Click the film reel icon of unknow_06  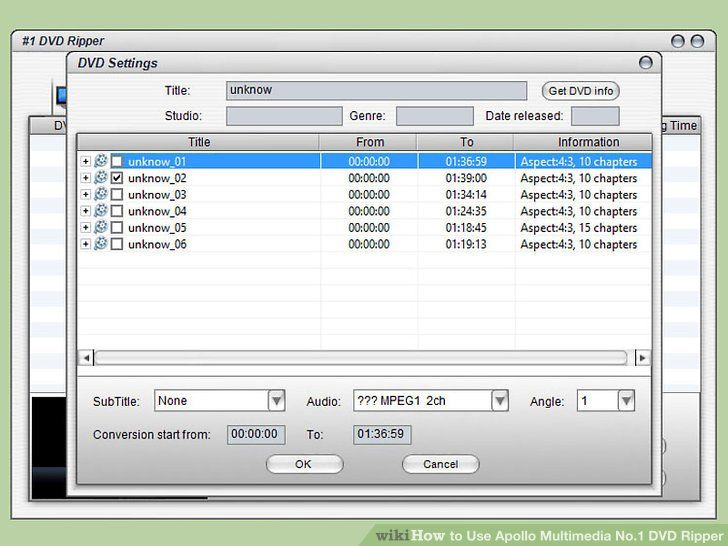[101, 244]
